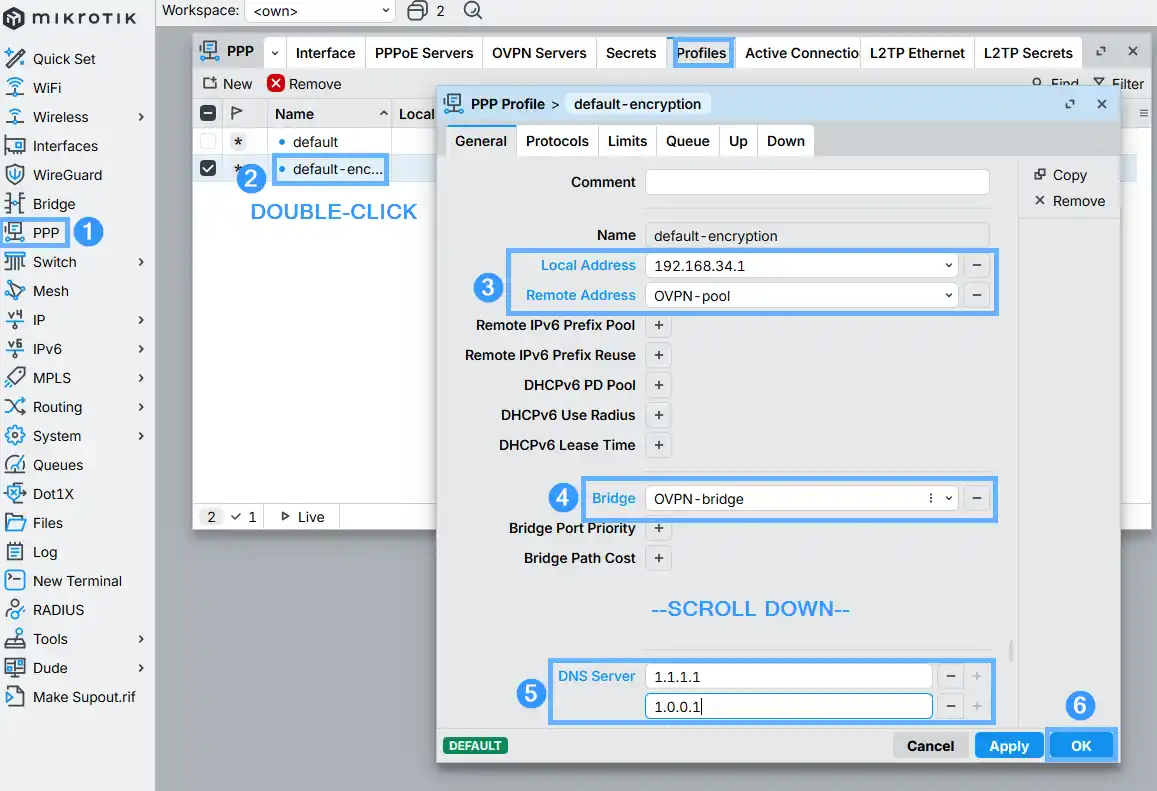Click the Apply button
Image resolution: width=1157 pixels, height=791 pixels.
(x=1009, y=746)
